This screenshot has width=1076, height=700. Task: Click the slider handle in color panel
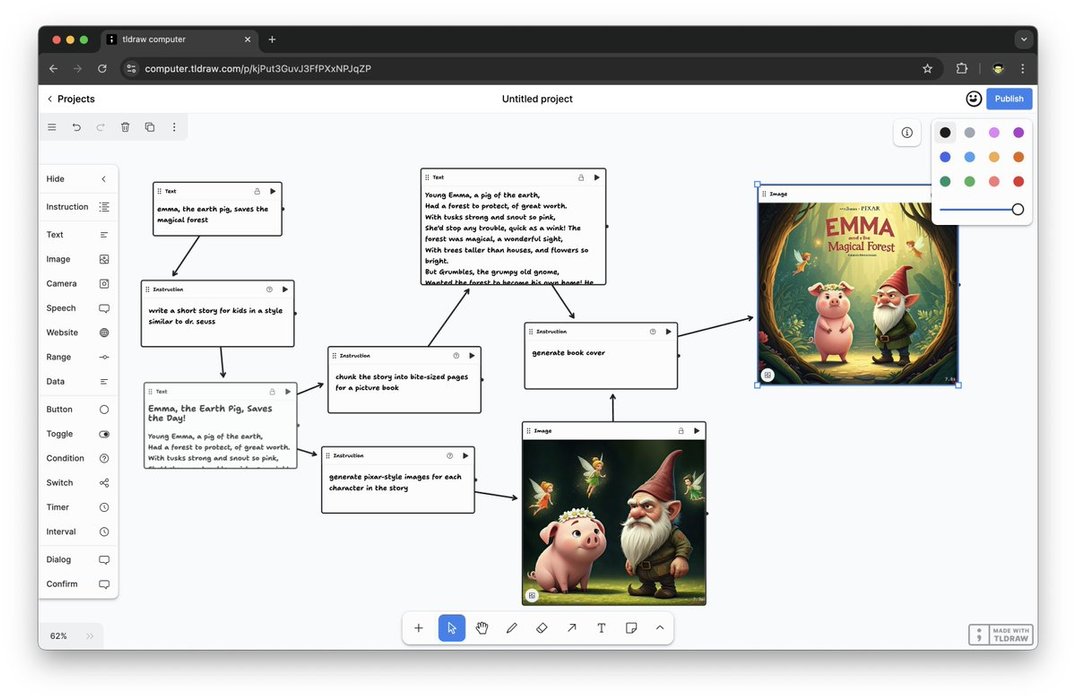coord(1018,209)
